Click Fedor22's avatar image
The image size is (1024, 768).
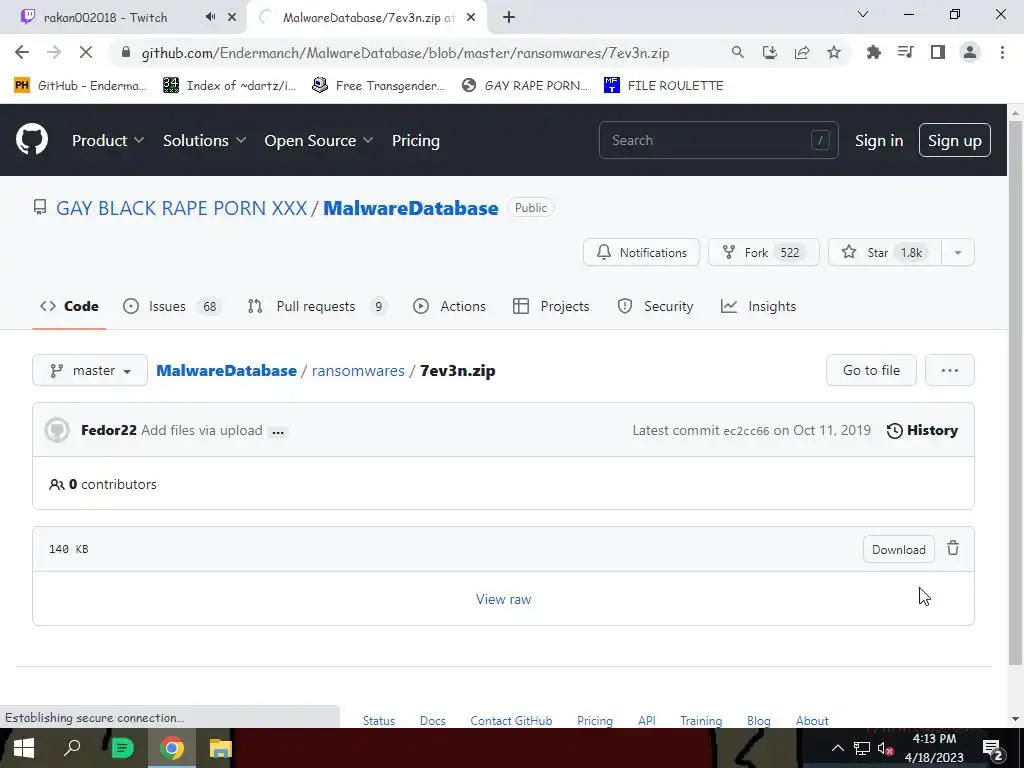pos(57,430)
